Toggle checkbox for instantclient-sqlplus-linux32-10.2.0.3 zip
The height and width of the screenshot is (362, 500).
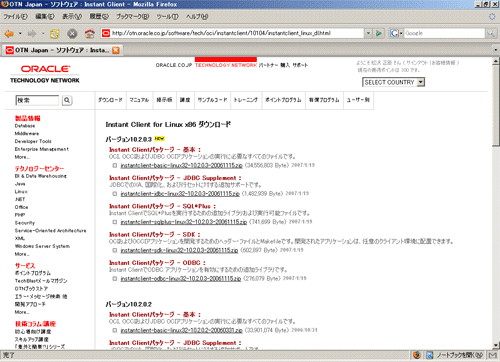115,222
